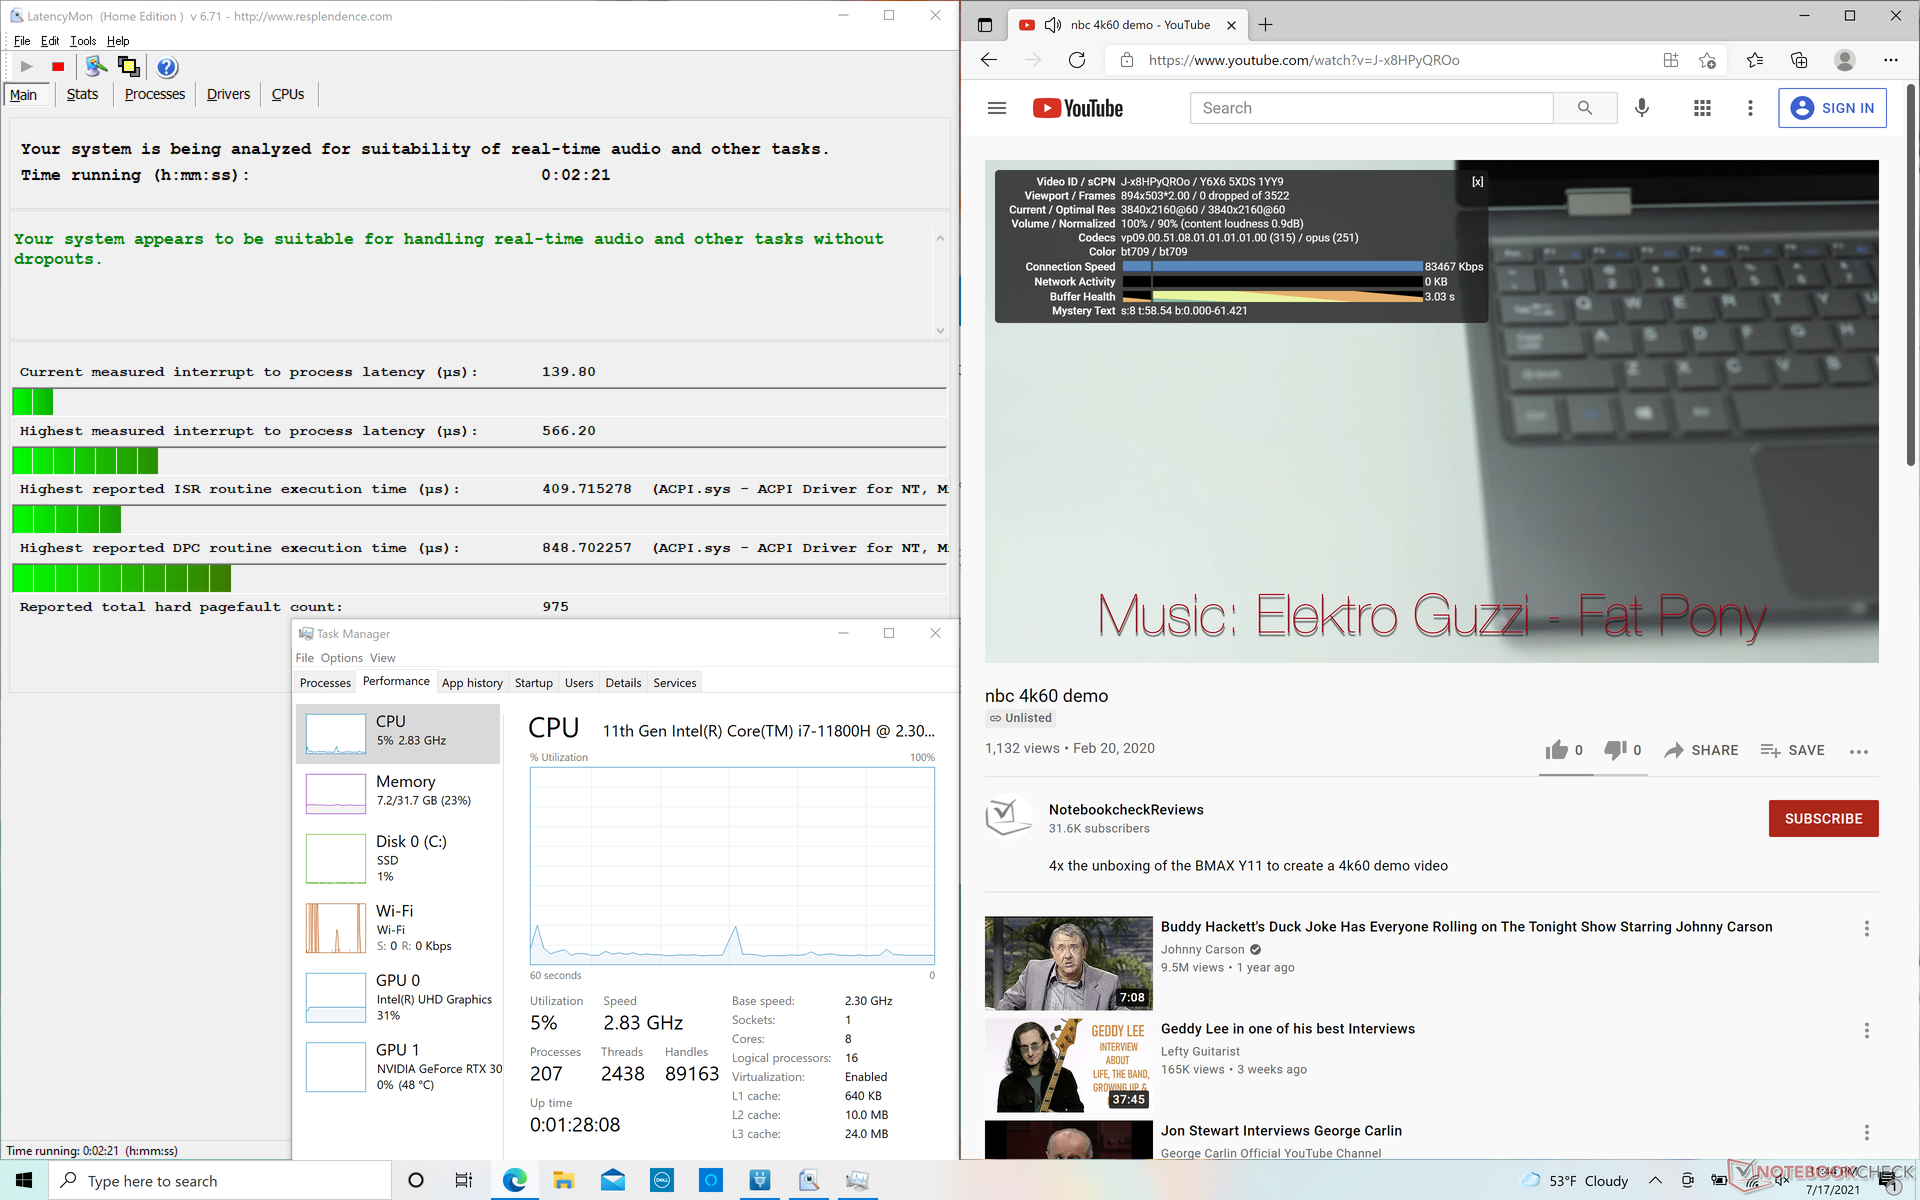1920x1200 pixels.
Task: Open Task View from the taskbar
Action: [464, 1181]
